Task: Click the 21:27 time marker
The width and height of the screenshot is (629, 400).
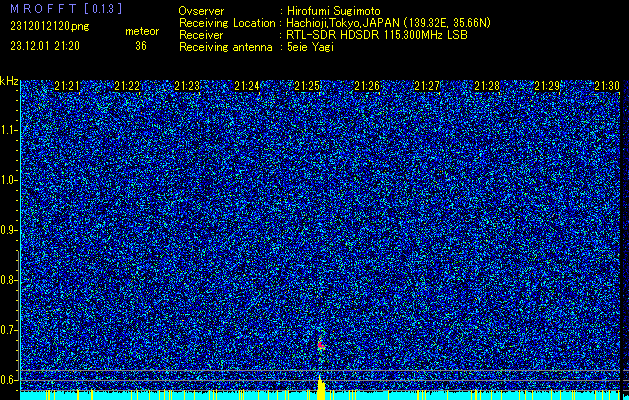Action: pyautogui.click(x=427, y=86)
